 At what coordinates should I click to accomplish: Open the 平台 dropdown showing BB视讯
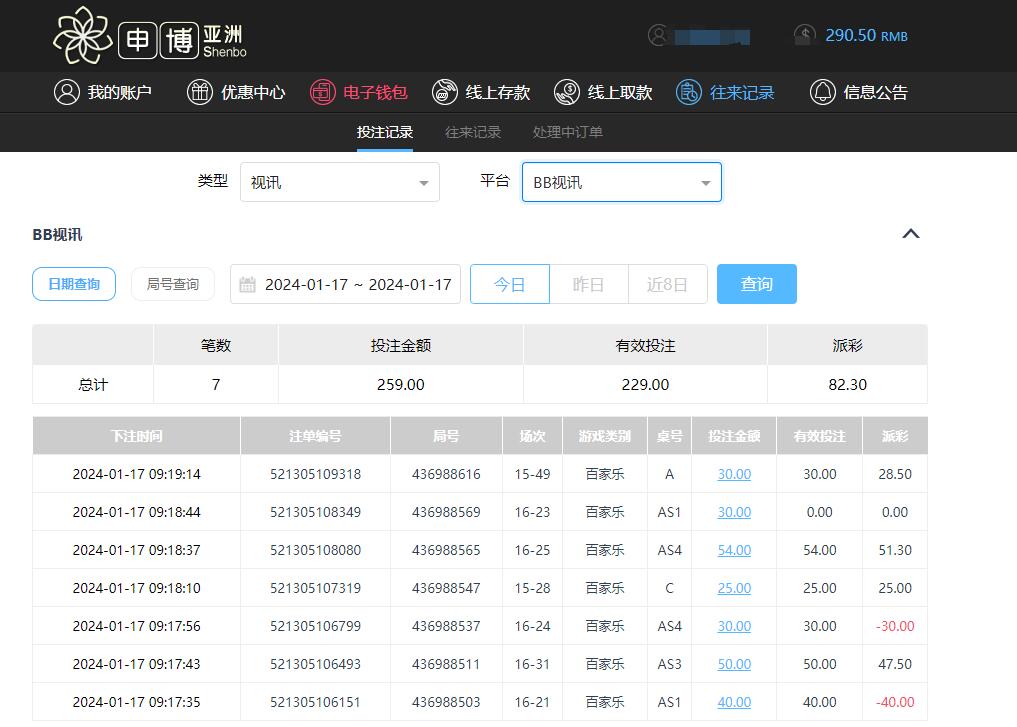pos(621,182)
